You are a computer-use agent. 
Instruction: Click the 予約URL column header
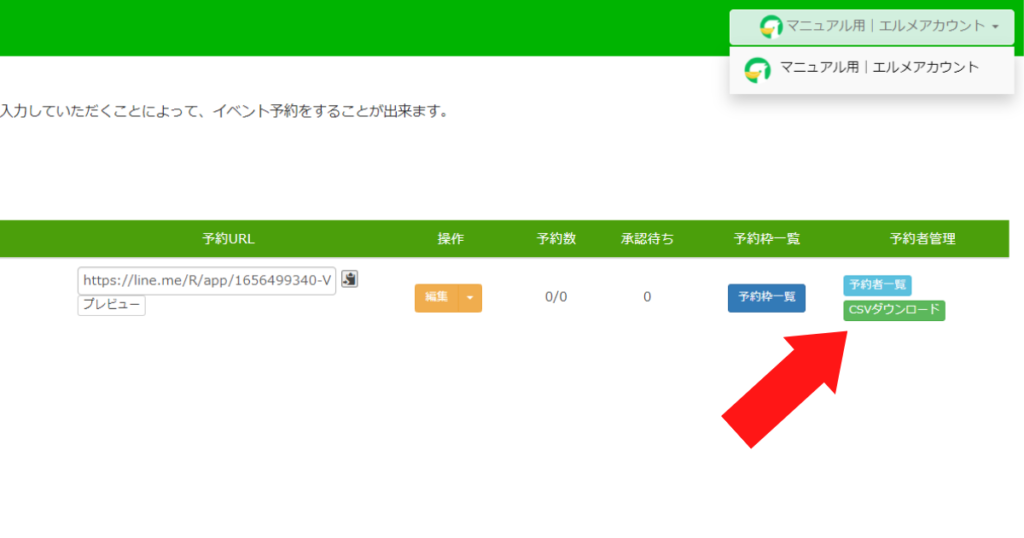click(228, 239)
